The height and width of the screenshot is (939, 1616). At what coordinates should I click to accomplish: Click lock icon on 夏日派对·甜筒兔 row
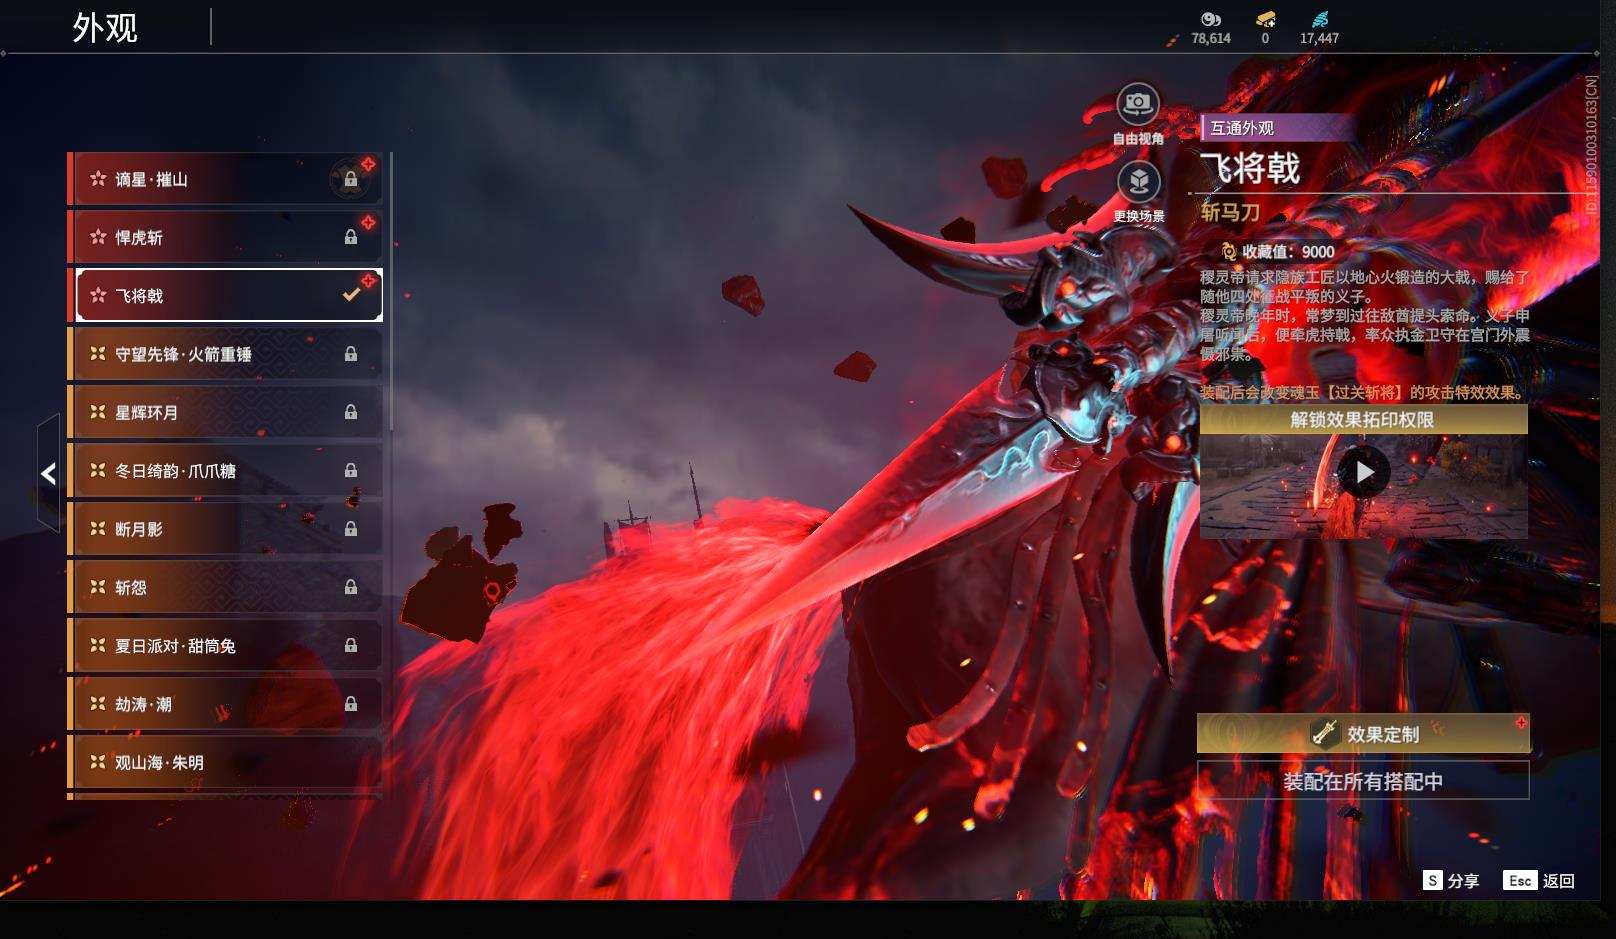(x=351, y=645)
